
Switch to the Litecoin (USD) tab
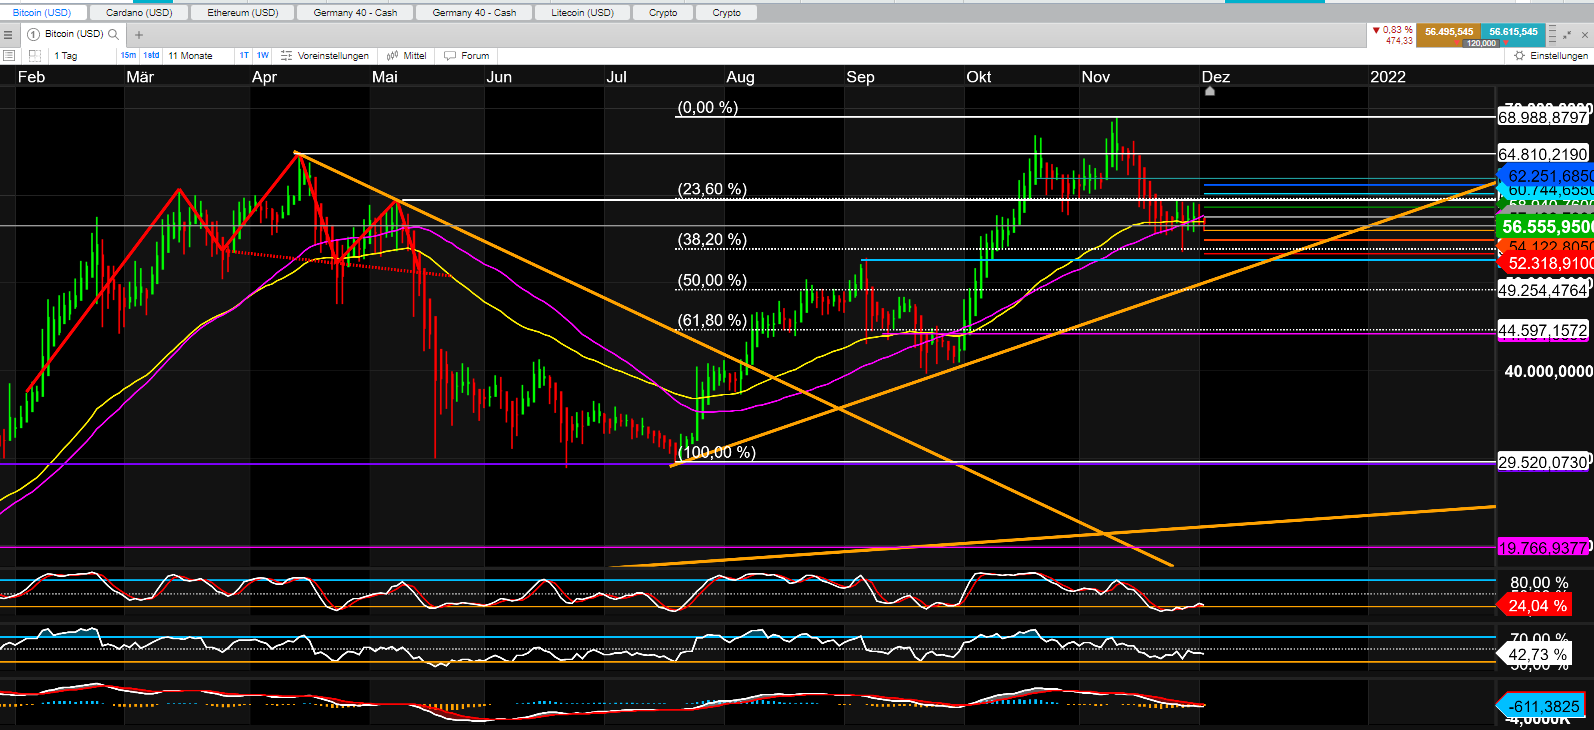[582, 13]
